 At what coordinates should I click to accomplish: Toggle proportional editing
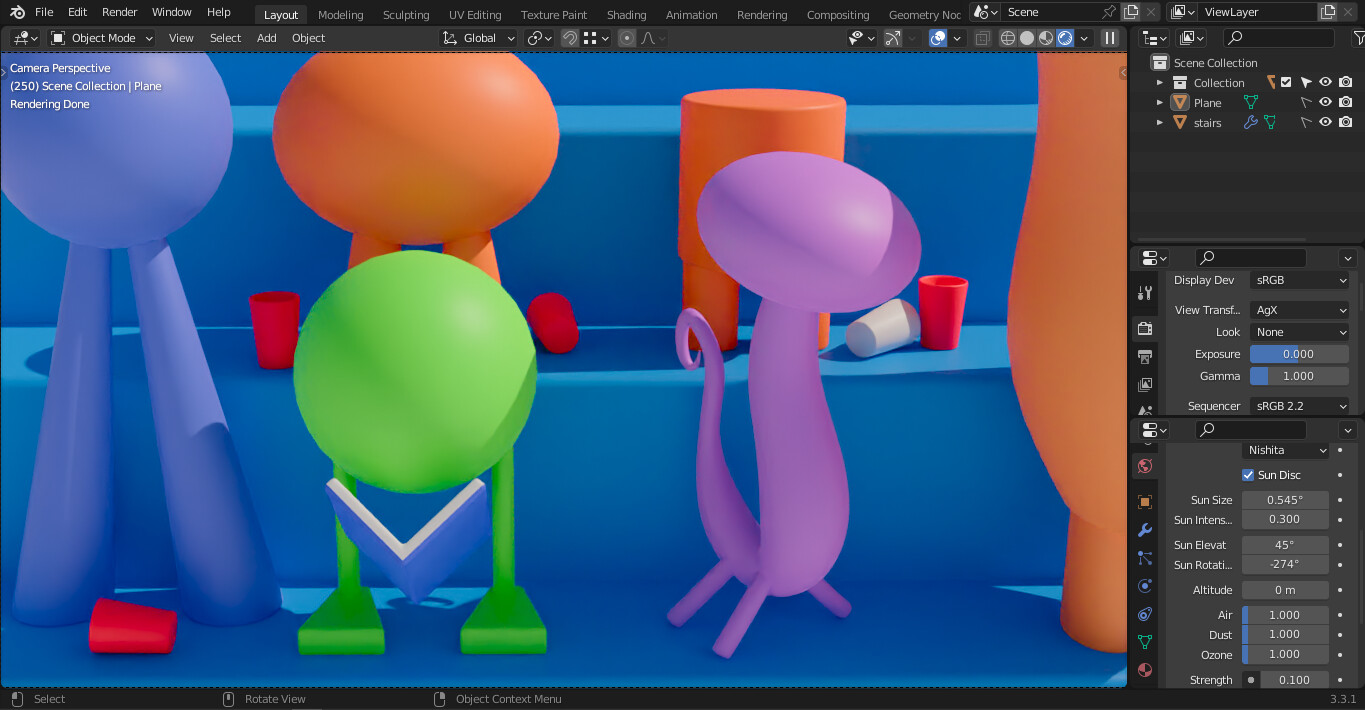click(x=627, y=38)
